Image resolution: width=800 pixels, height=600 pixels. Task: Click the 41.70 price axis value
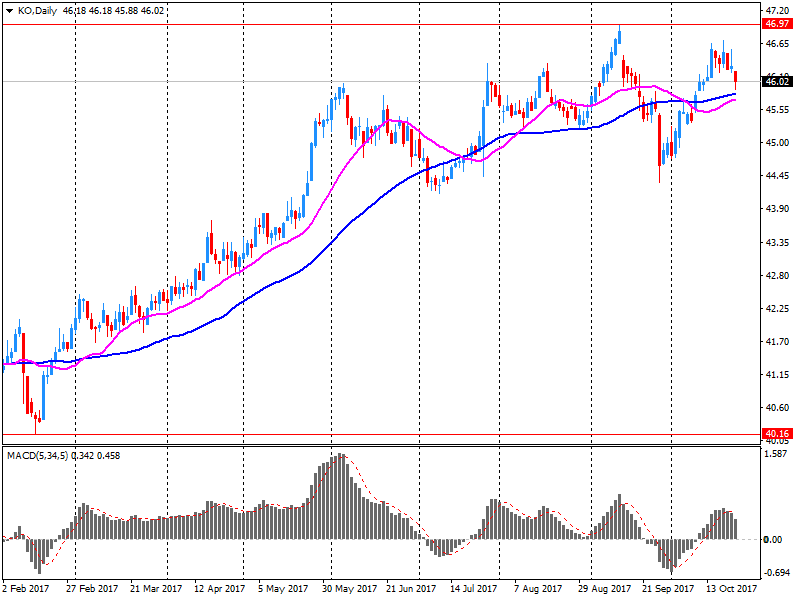pyautogui.click(x=778, y=342)
